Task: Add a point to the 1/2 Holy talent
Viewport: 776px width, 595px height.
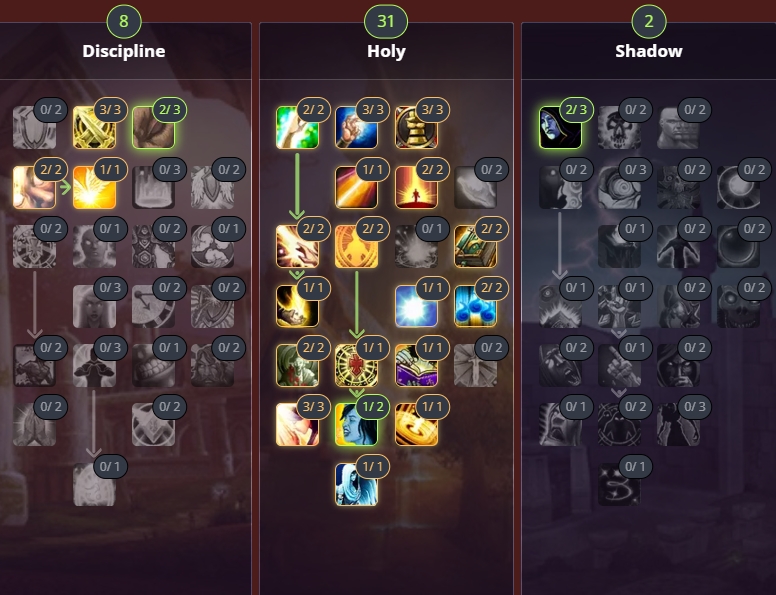Action: click(x=356, y=425)
